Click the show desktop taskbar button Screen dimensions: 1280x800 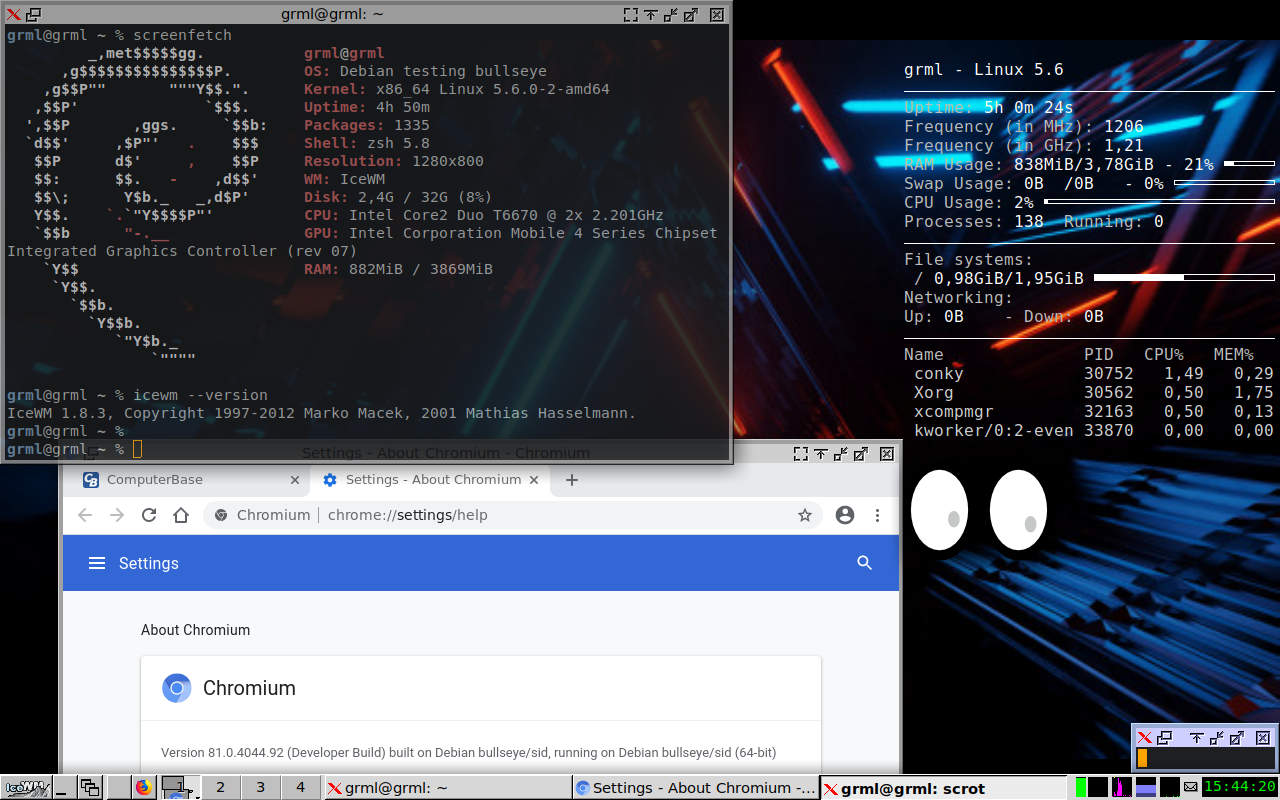click(x=64, y=787)
